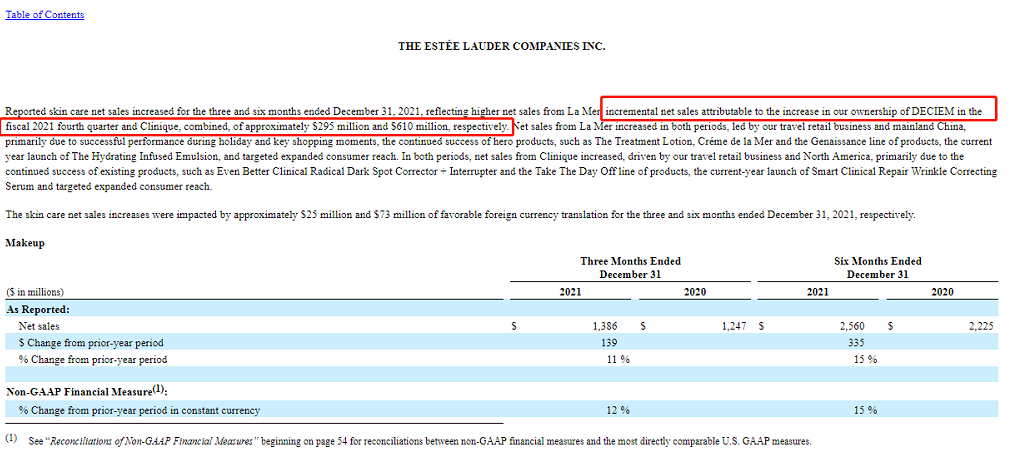
Task: Click the "Makeup" section heading
Action: point(24,243)
